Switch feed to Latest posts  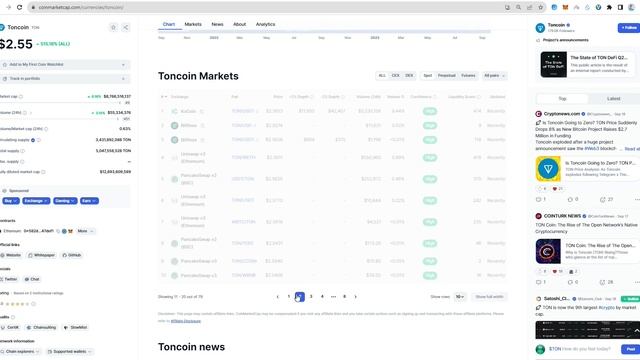(613, 99)
